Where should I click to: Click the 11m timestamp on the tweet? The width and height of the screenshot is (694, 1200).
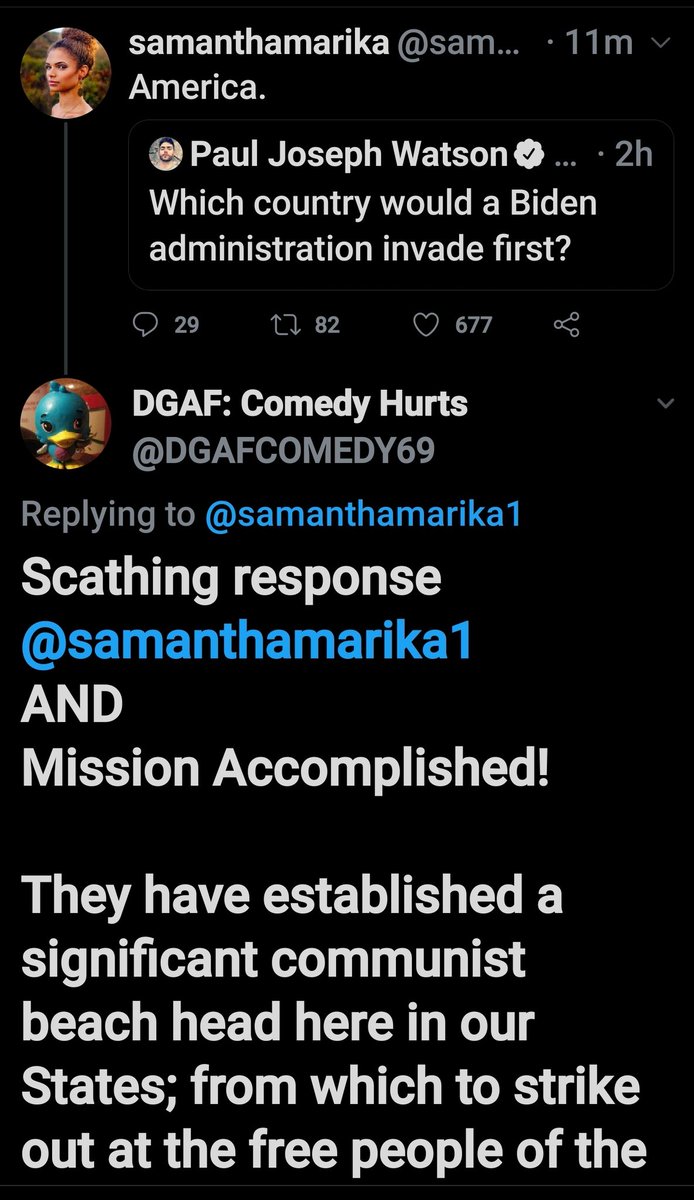pyautogui.click(x=598, y=43)
